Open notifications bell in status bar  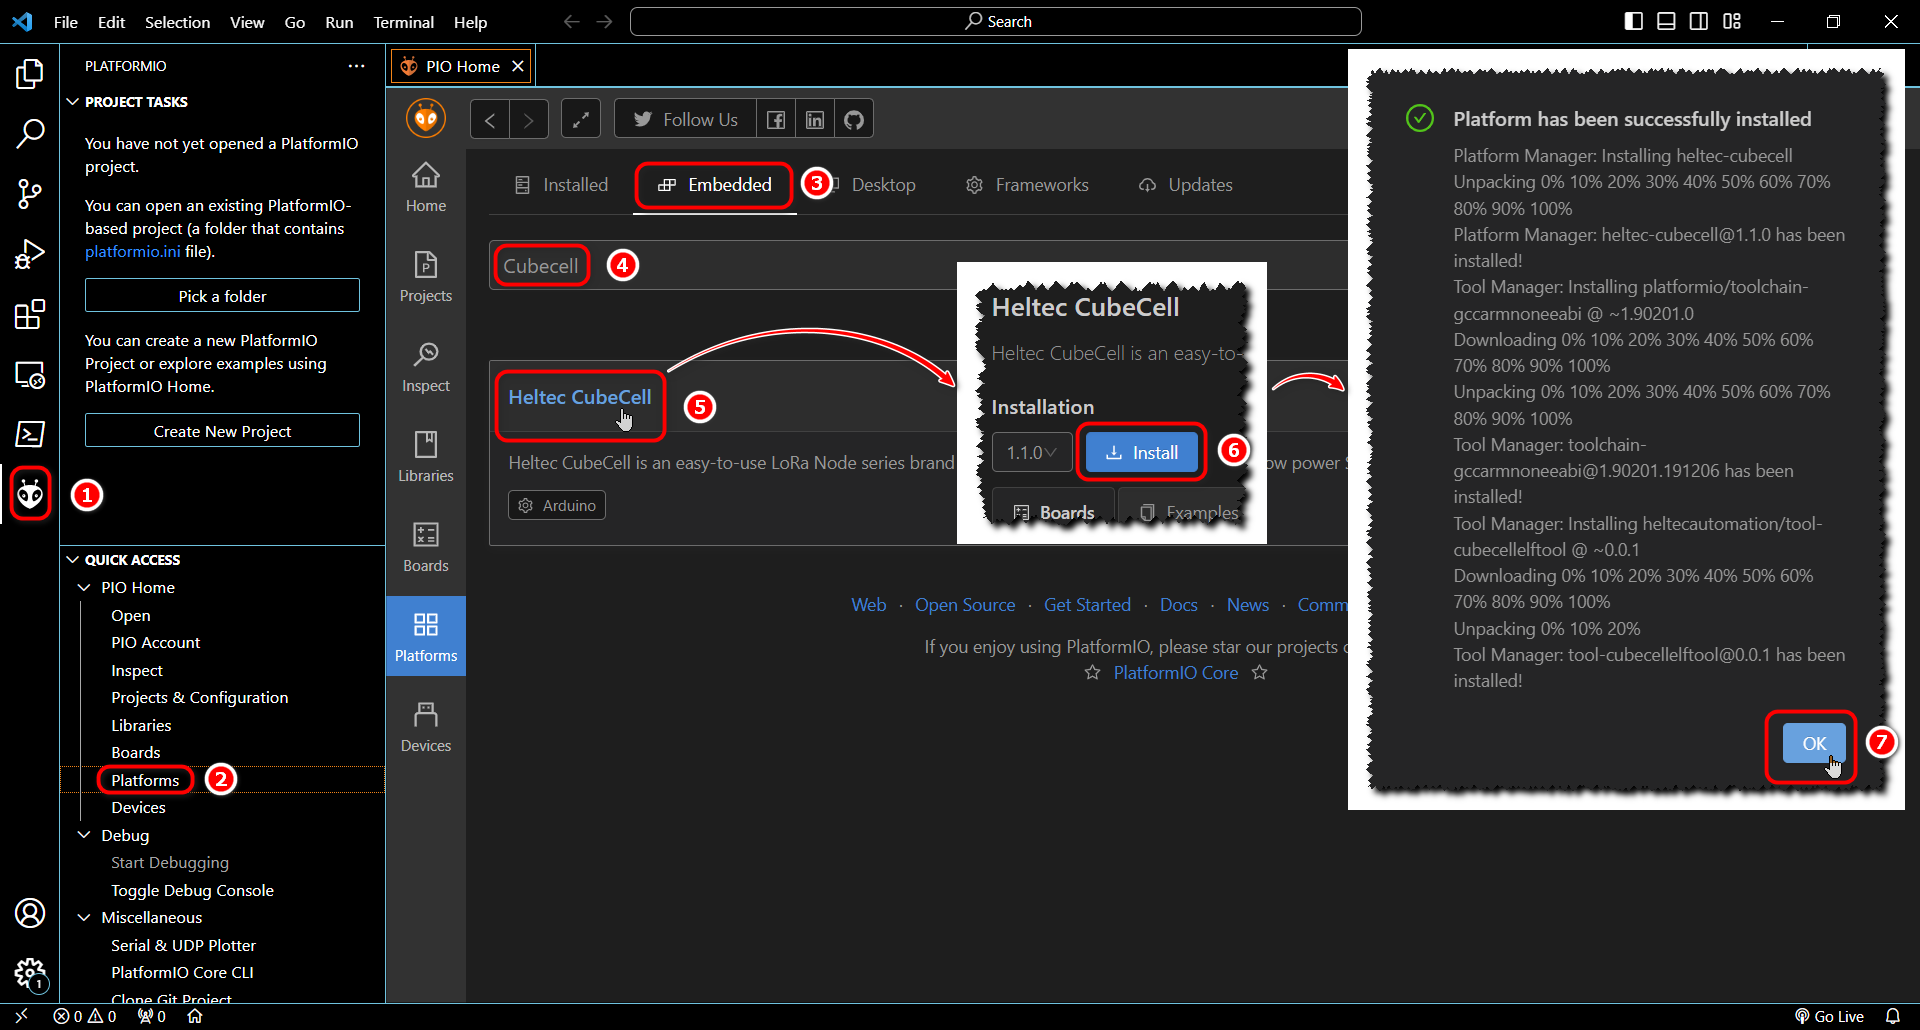pos(1893,1016)
